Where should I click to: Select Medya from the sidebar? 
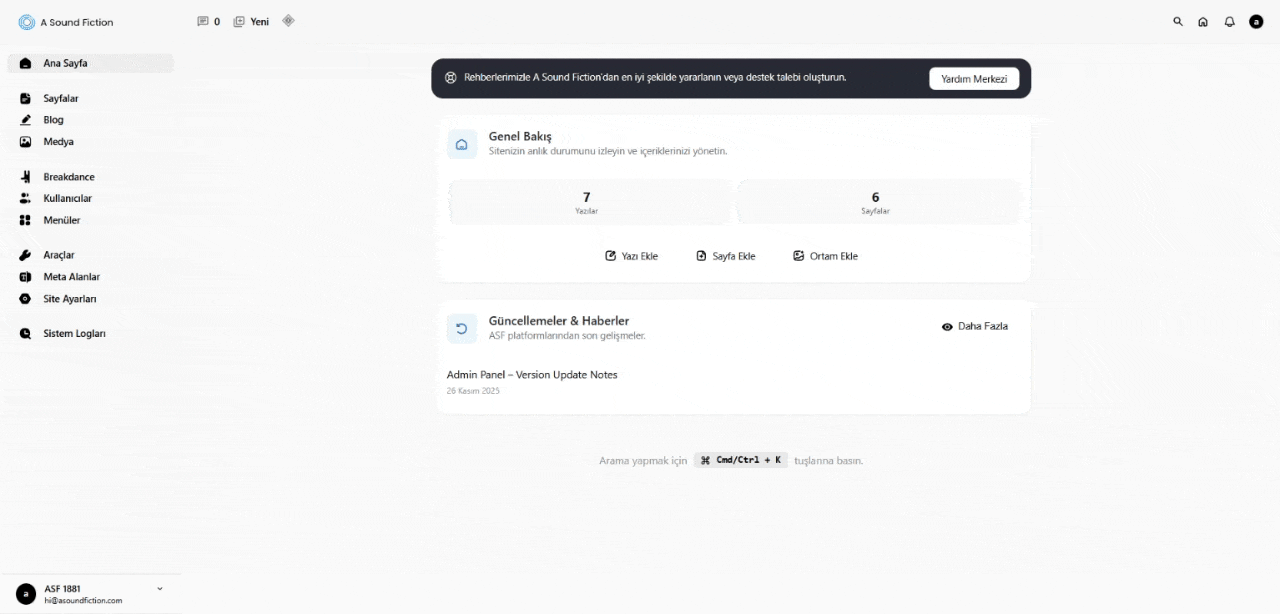click(x=58, y=142)
